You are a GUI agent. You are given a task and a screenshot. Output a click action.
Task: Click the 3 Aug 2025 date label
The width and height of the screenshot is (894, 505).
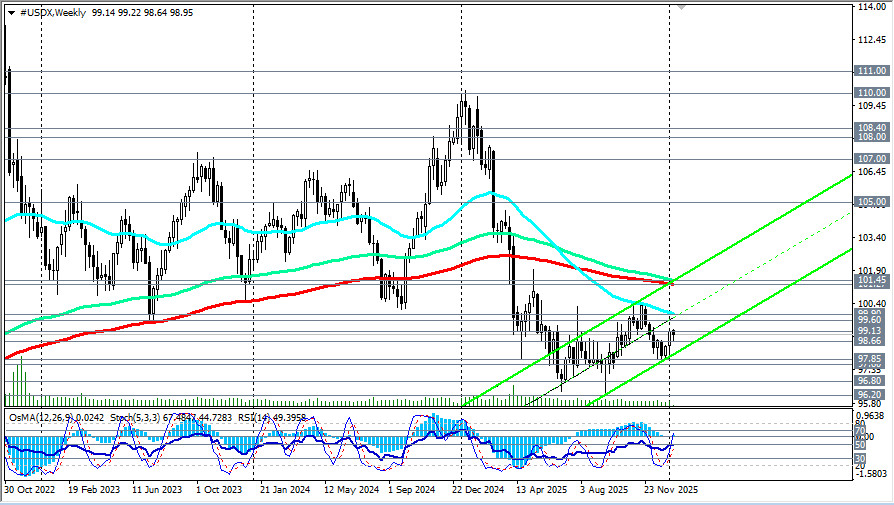coord(604,490)
